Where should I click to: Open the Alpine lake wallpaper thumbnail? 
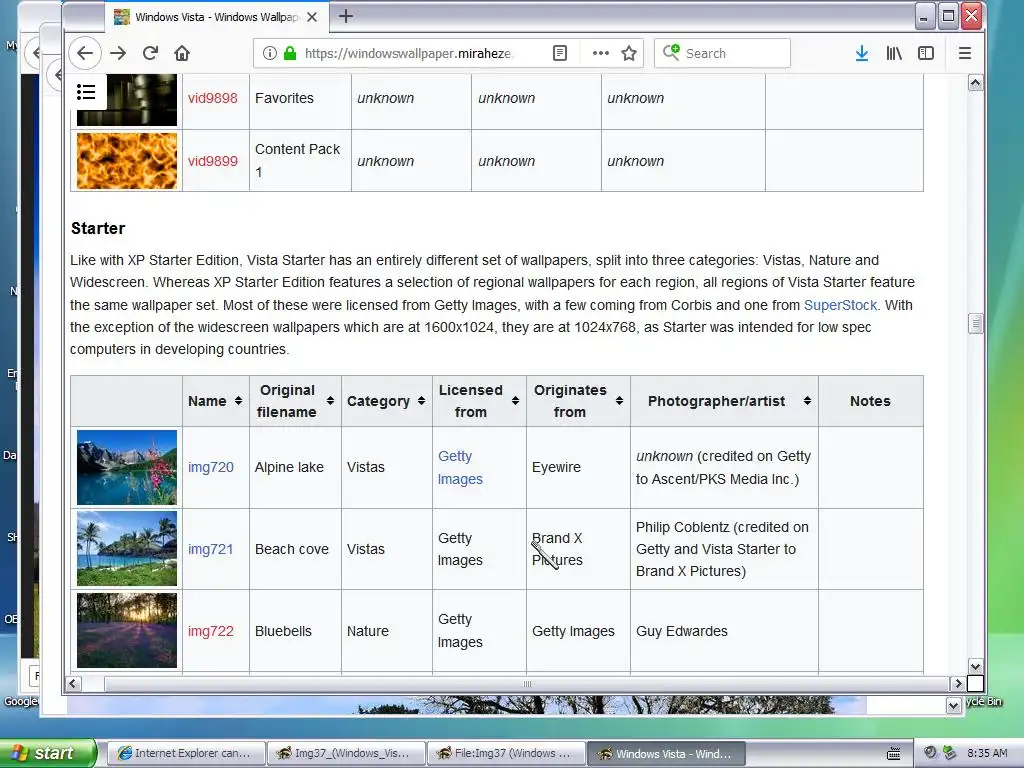(127, 467)
